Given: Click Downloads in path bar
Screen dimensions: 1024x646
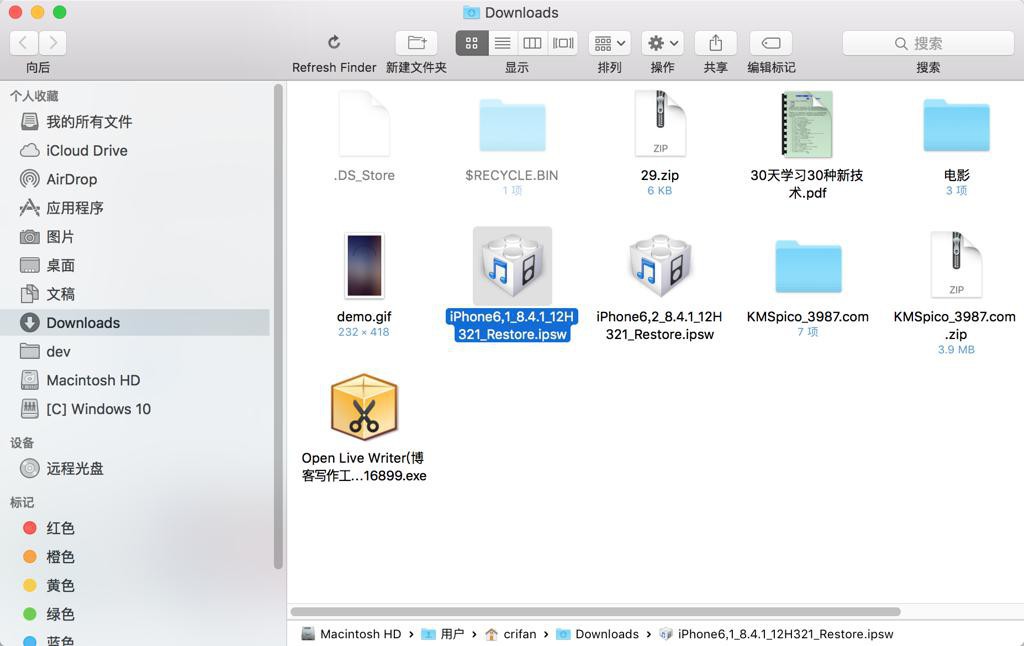Looking at the screenshot, I should [x=598, y=634].
